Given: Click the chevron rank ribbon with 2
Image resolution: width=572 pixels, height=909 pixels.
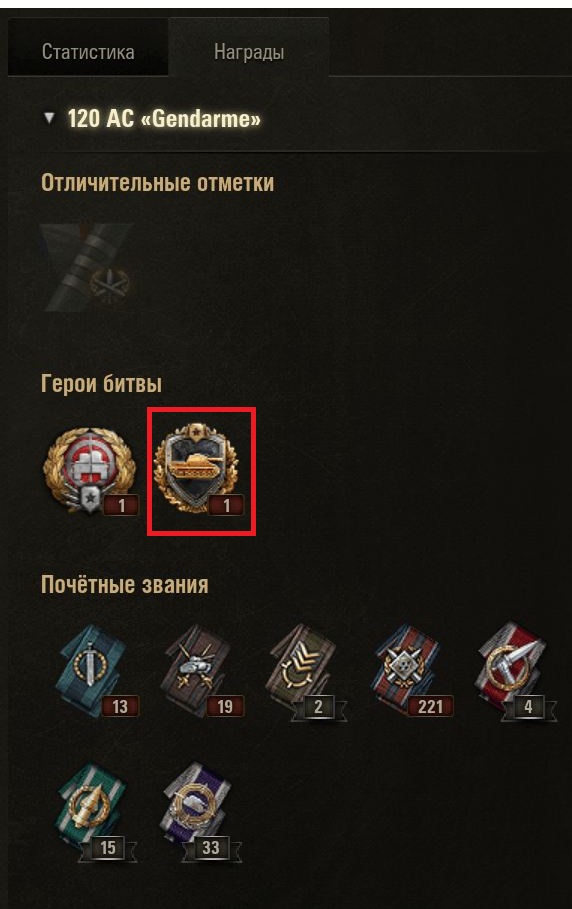Looking at the screenshot, I should [x=306, y=671].
